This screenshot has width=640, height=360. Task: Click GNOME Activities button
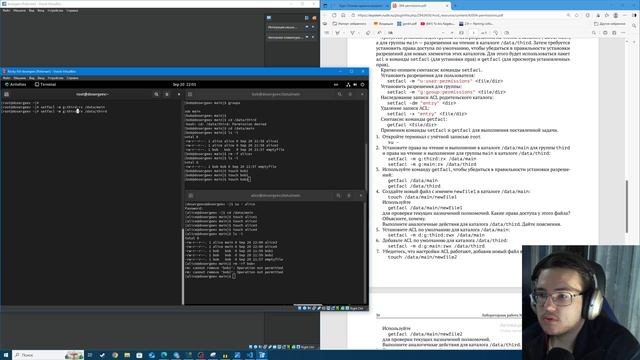coord(16,84)
